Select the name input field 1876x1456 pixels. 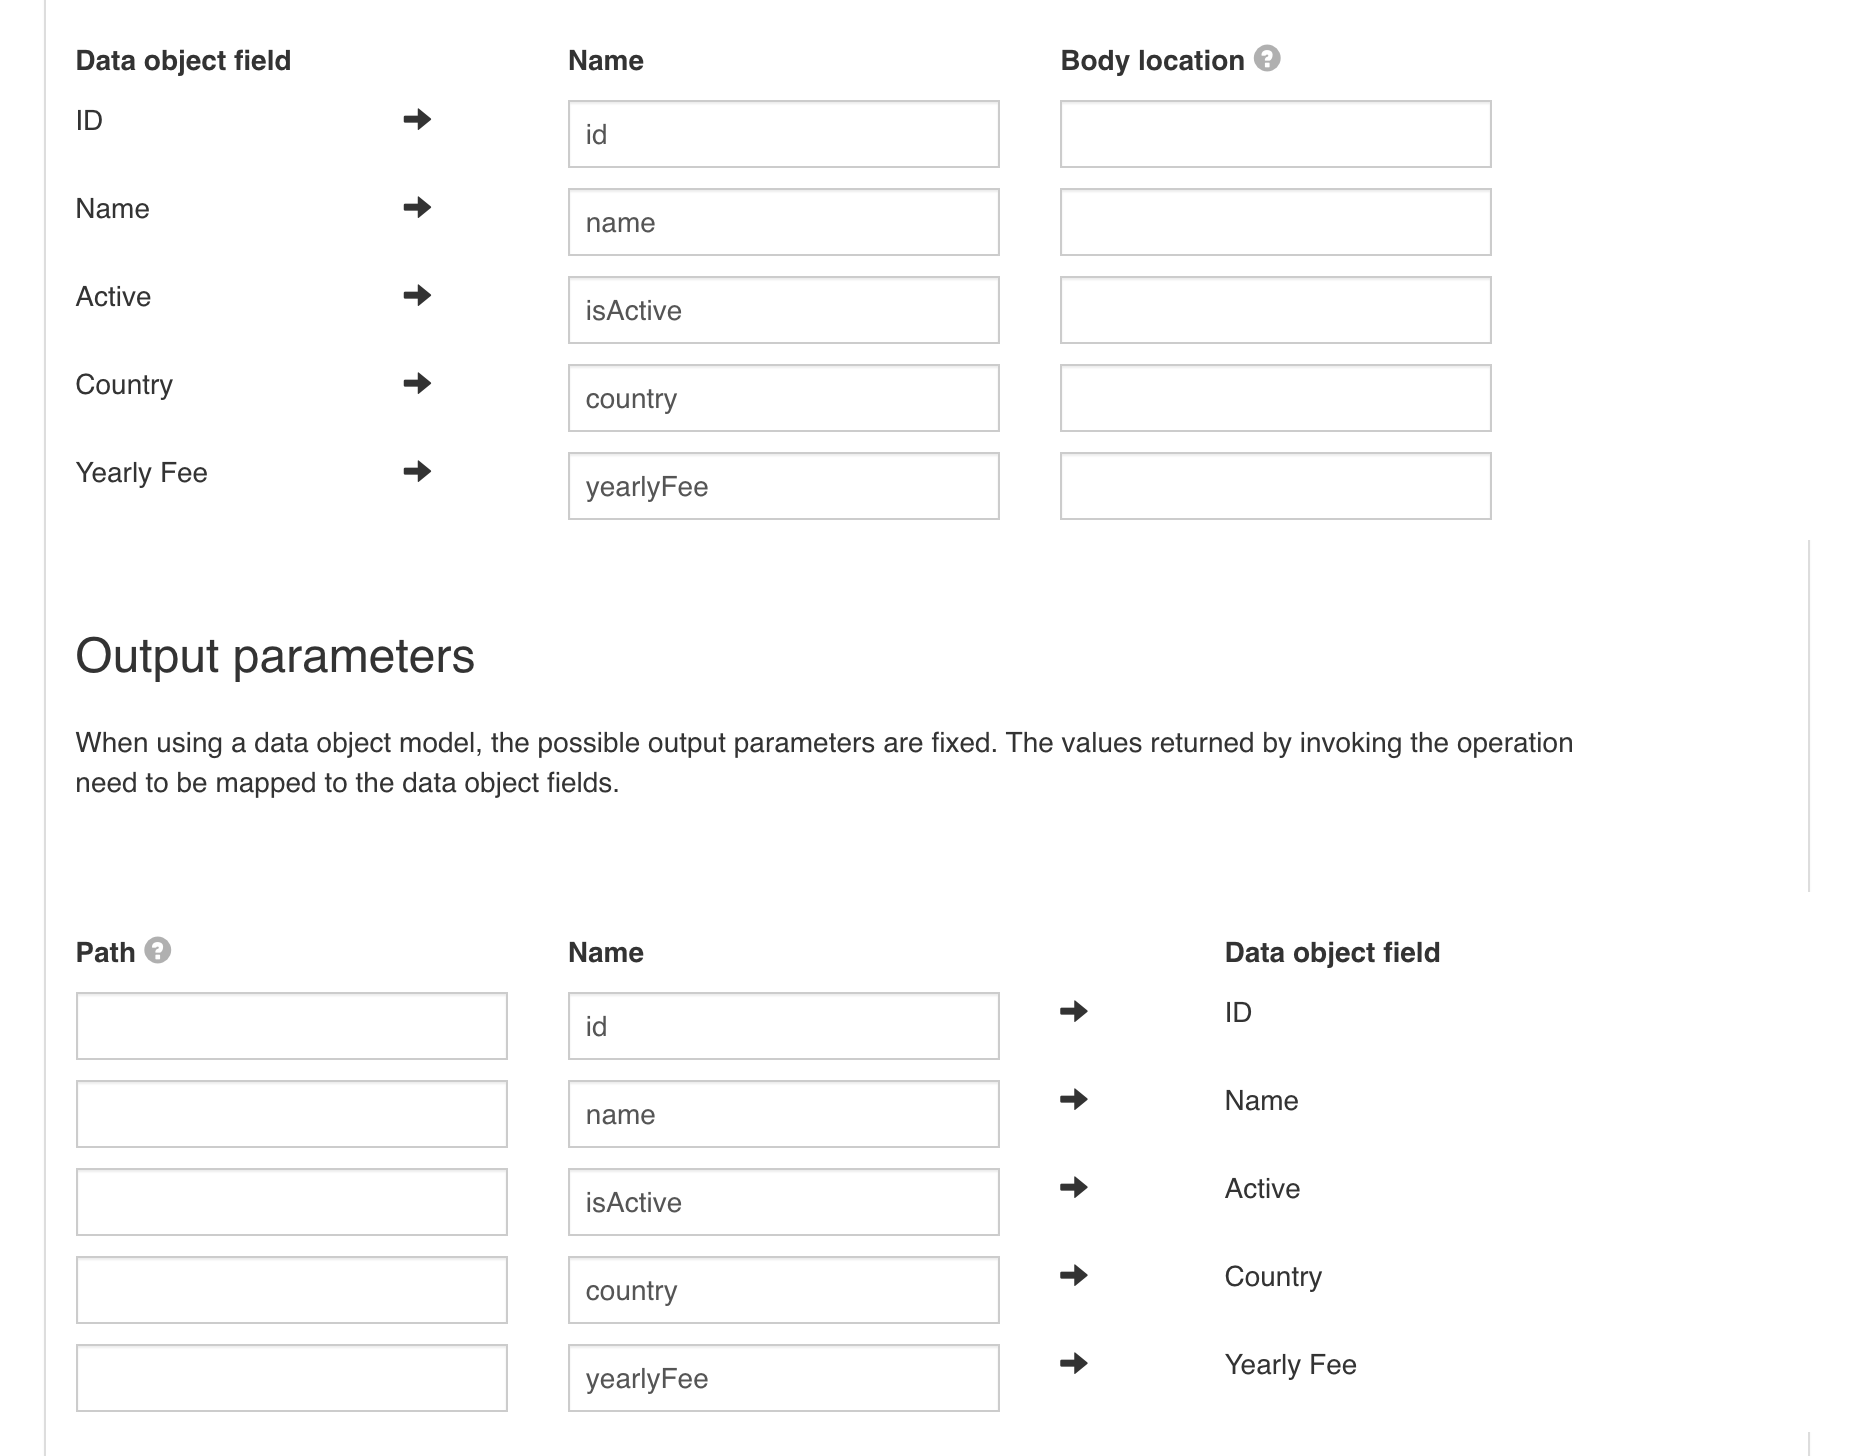coord(783,221)
